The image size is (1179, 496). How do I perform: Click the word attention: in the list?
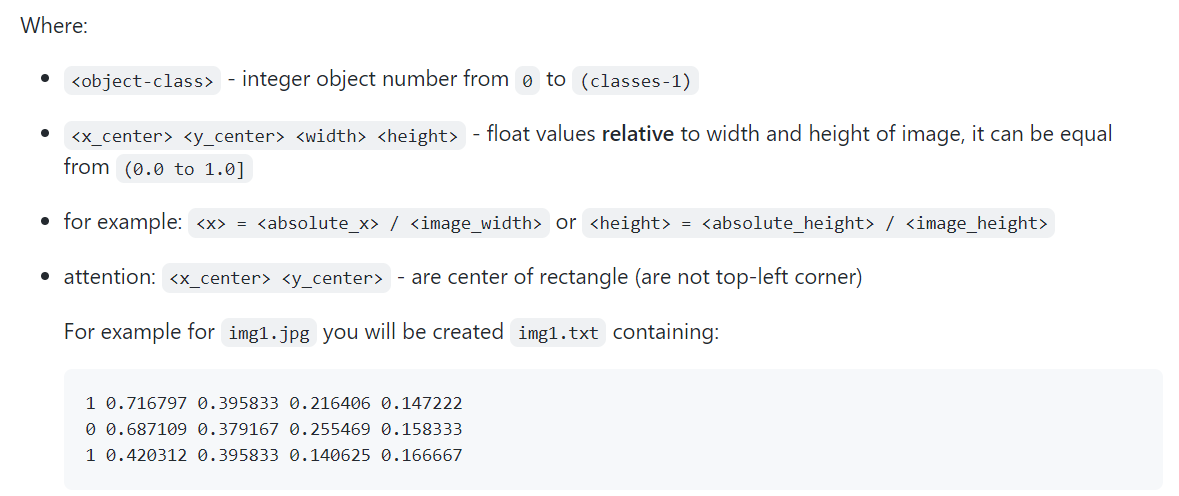pos(108,277)
